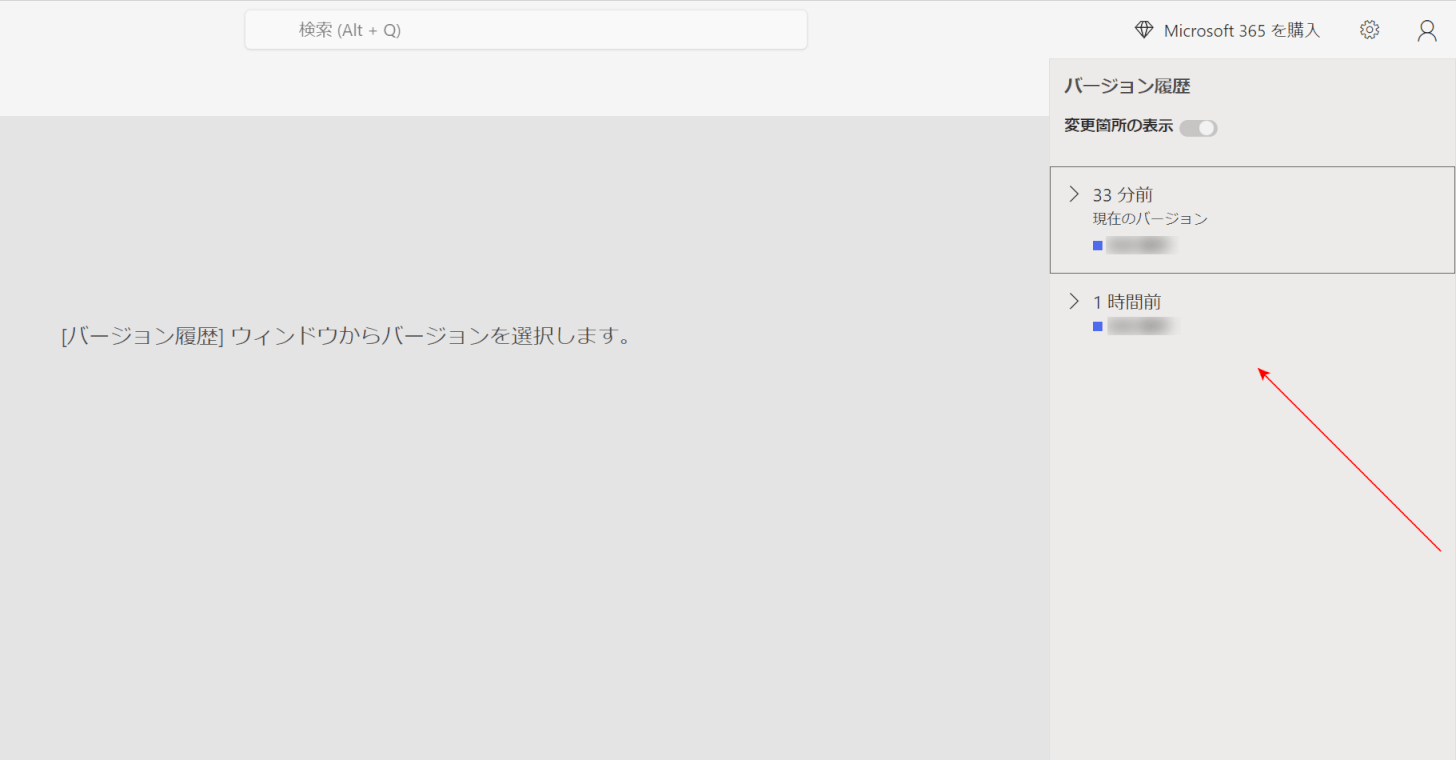Click the バージョン履歴 panel heading
Screen dimensions: 1456x760
pos(1126,86)
